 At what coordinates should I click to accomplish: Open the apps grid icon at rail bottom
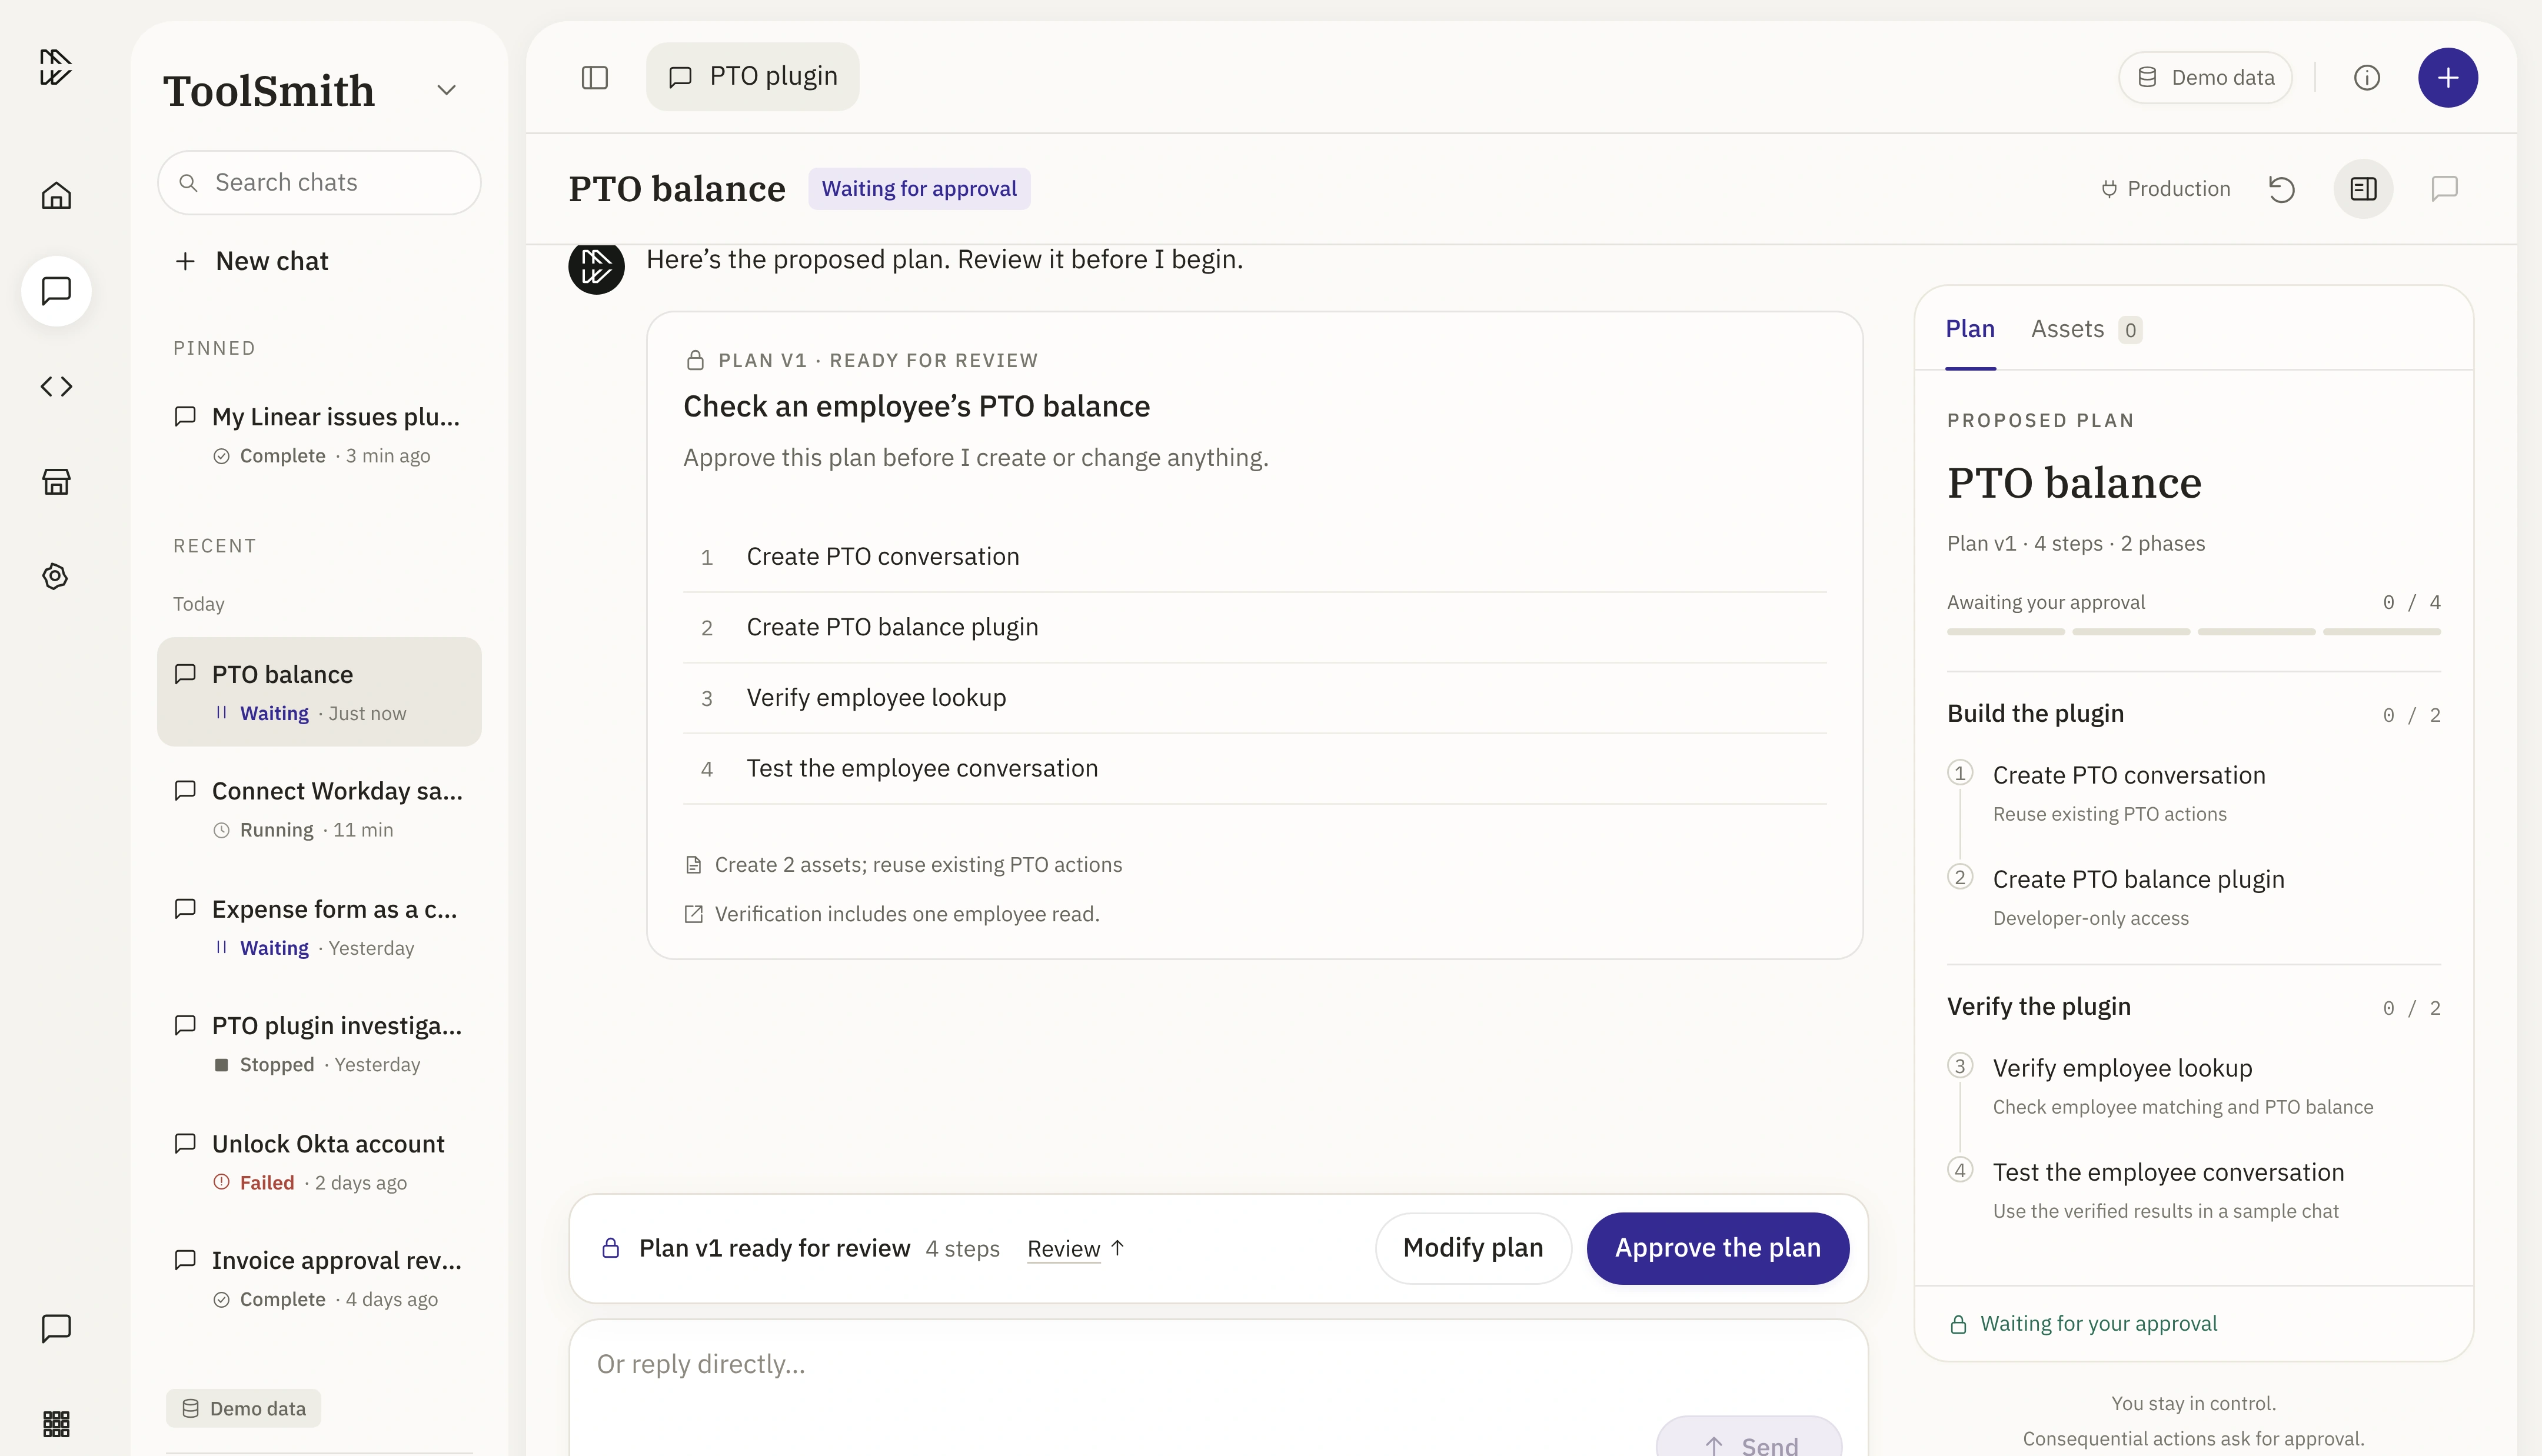coord(56,1423)
